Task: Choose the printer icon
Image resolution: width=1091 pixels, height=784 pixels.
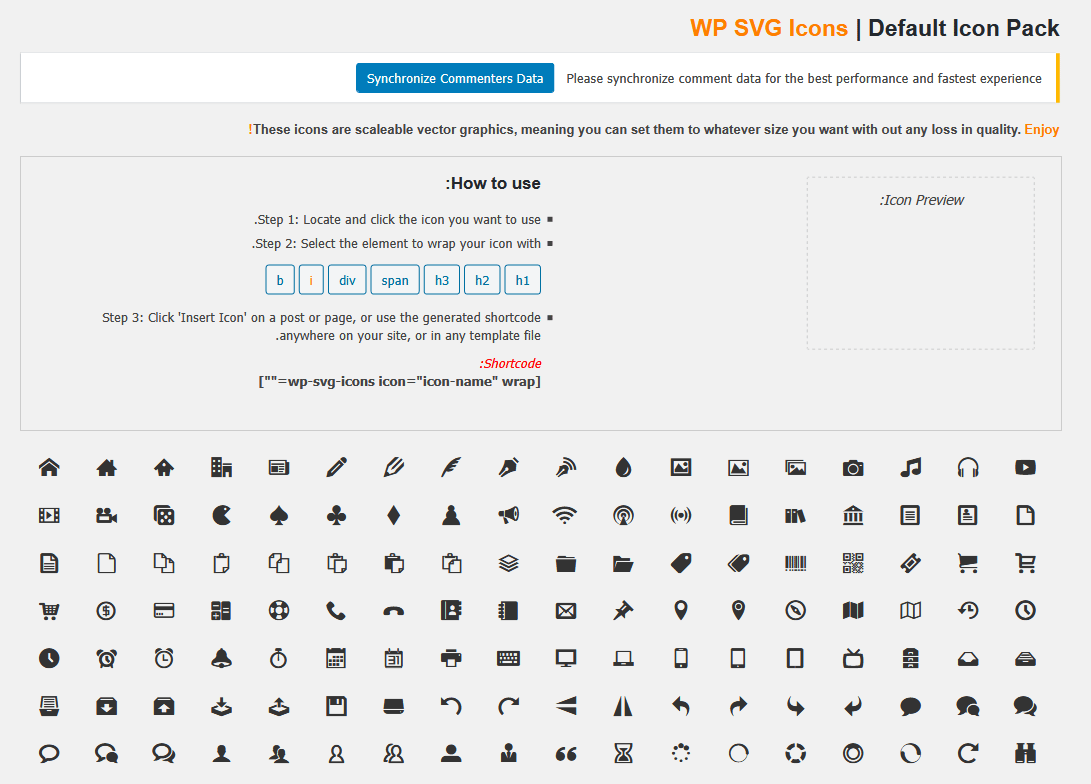Action: point(451,658)
